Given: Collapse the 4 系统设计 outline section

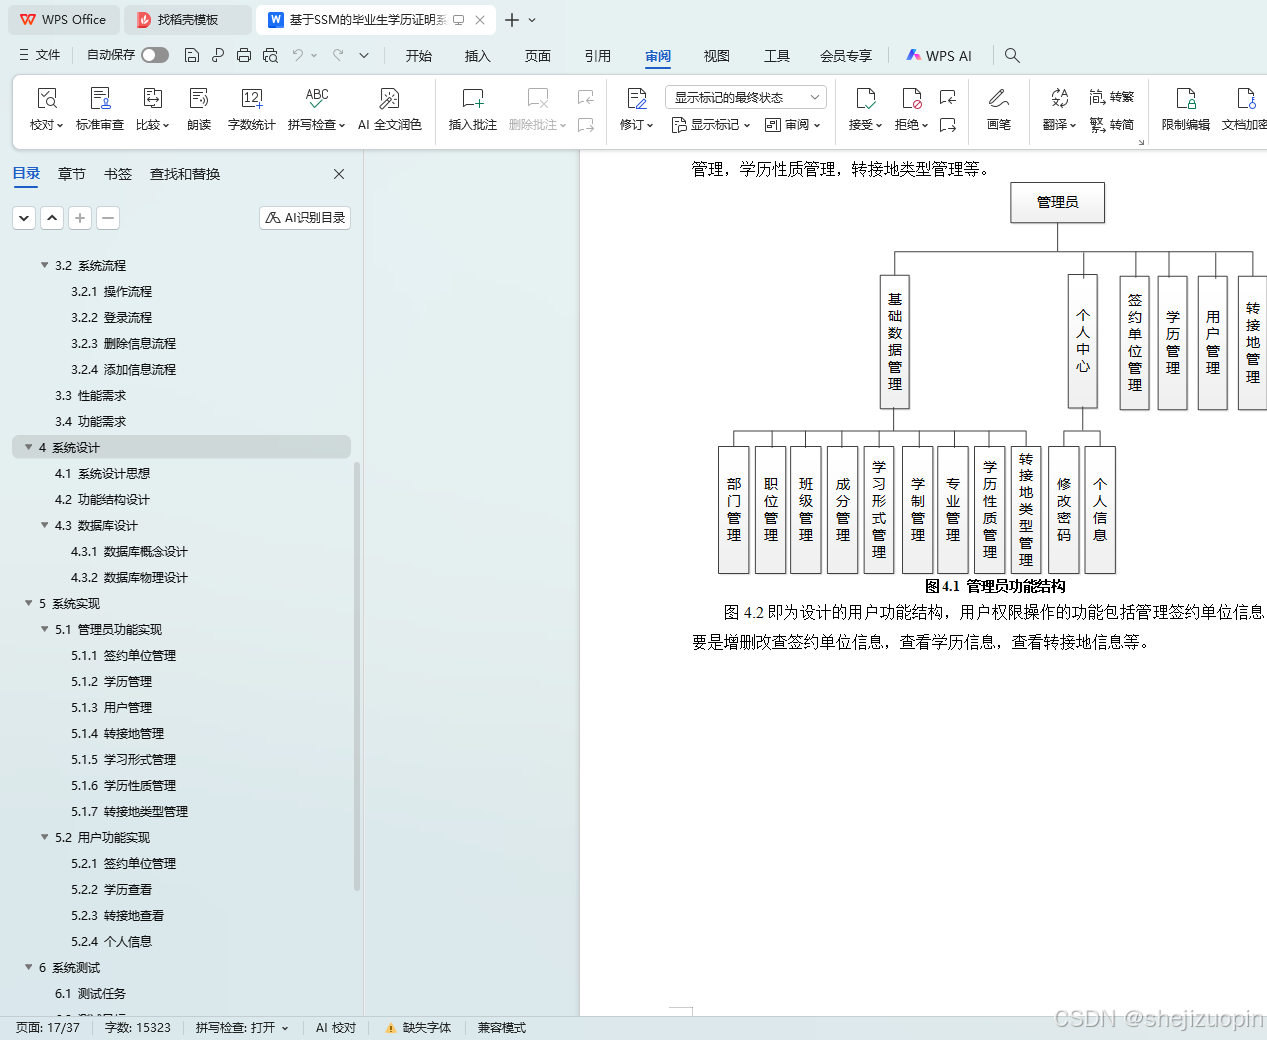Looking at the screenshot, I should tap(28, 447).
